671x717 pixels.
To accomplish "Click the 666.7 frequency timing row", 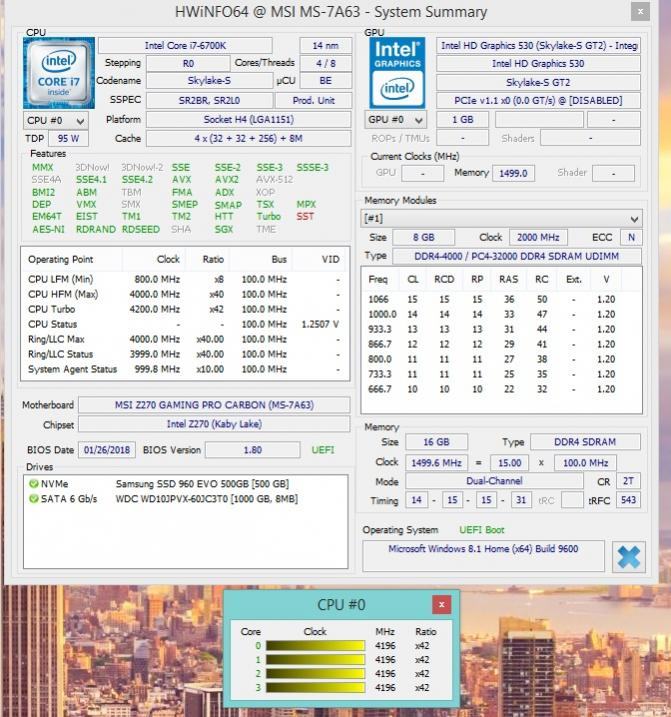I will click(x=501, y=389).
